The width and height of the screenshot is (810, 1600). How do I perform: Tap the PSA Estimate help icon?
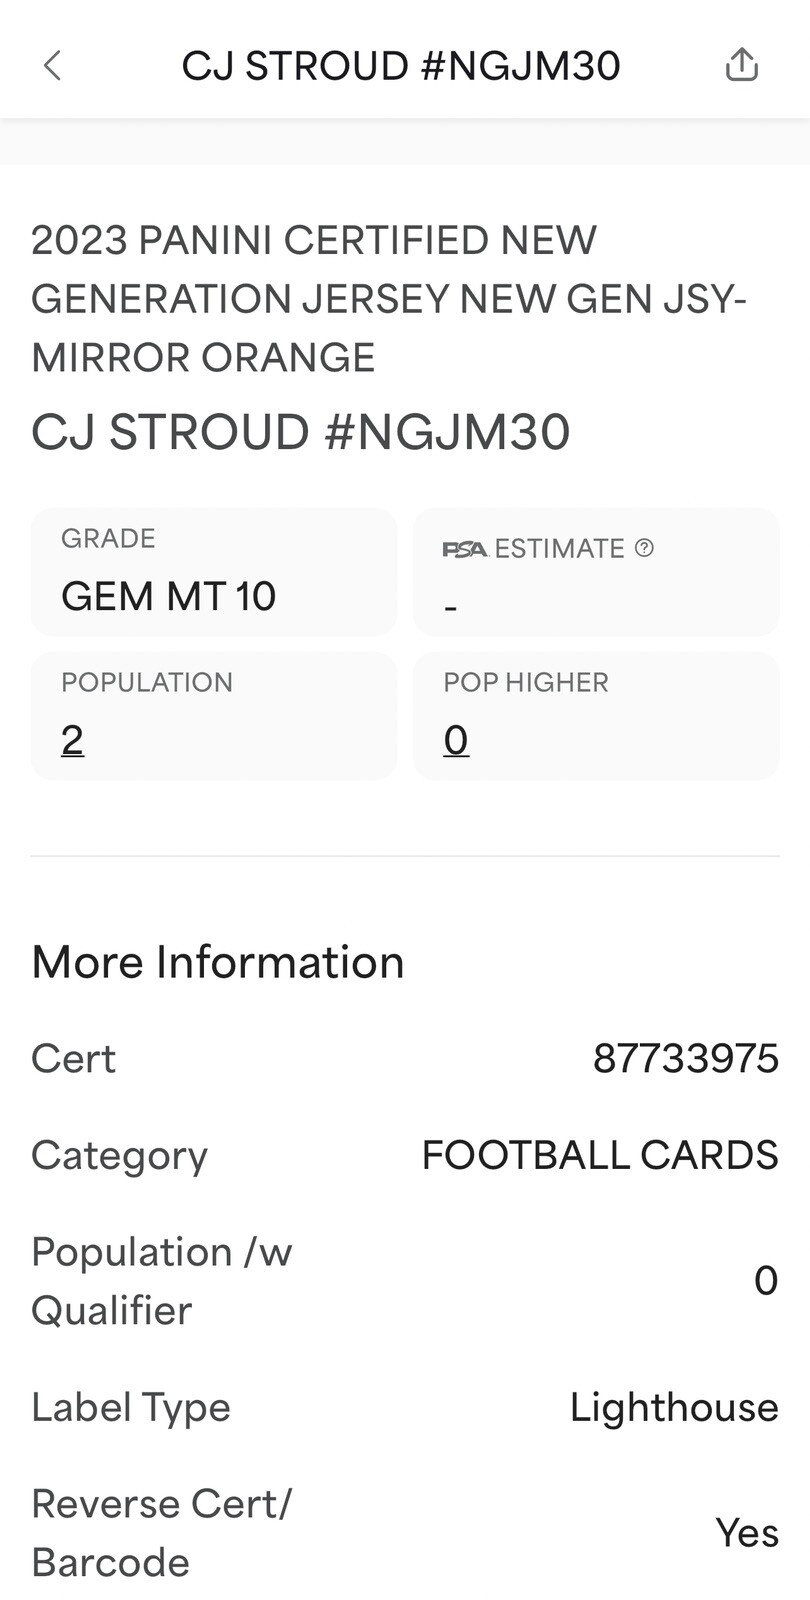click(x=645, y=547)
